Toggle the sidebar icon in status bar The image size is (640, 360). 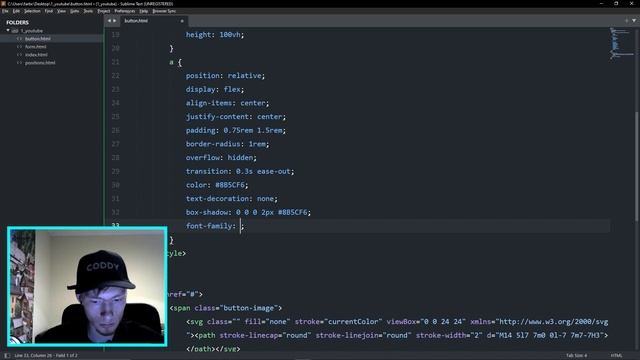coord(7,356)
